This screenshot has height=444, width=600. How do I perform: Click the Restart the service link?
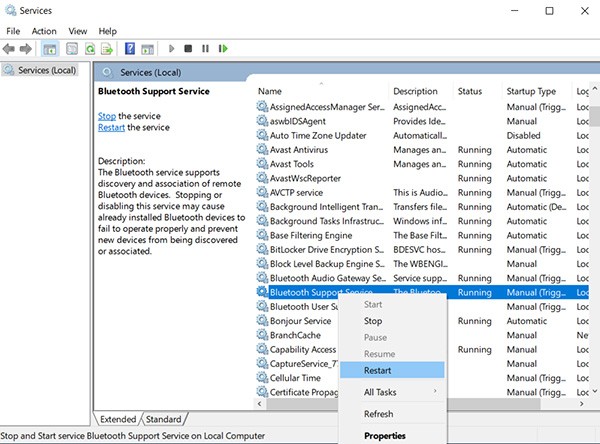(111, 127)
